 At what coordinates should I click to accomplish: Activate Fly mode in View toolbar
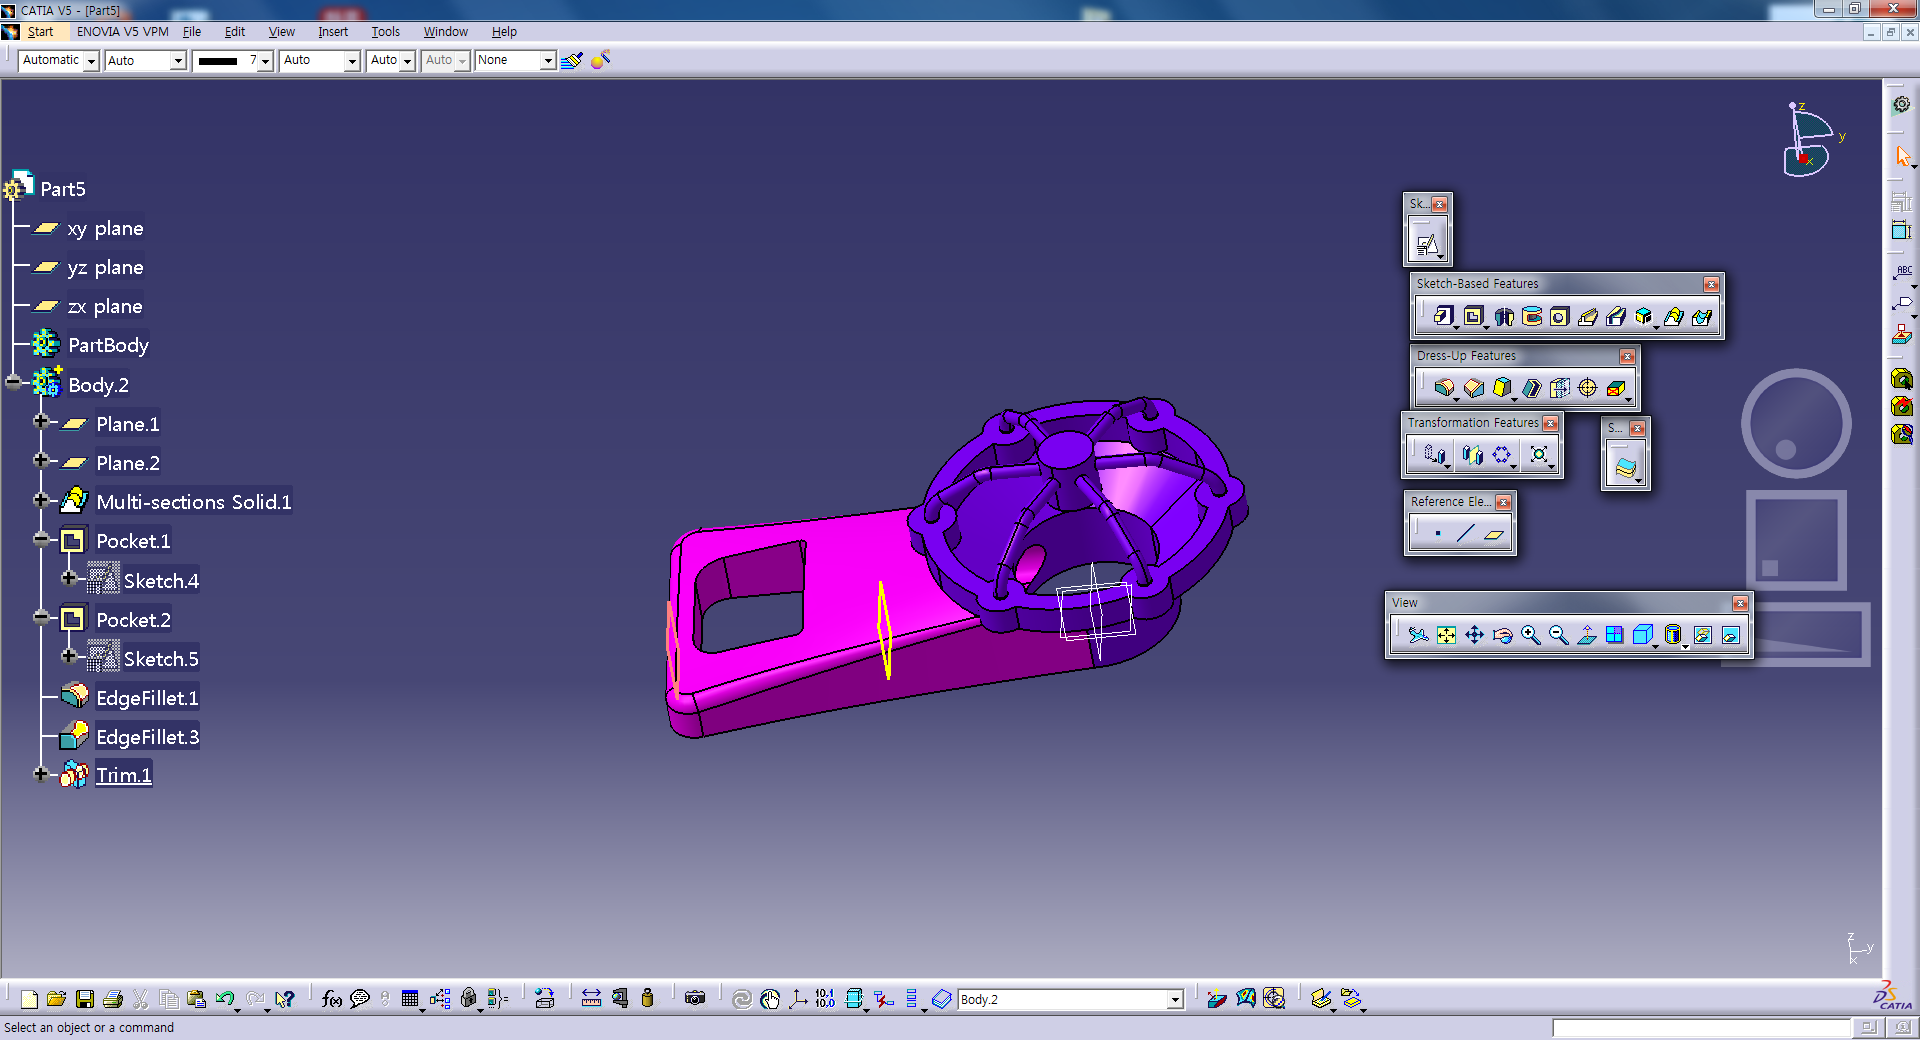(x=1418, y=635)
